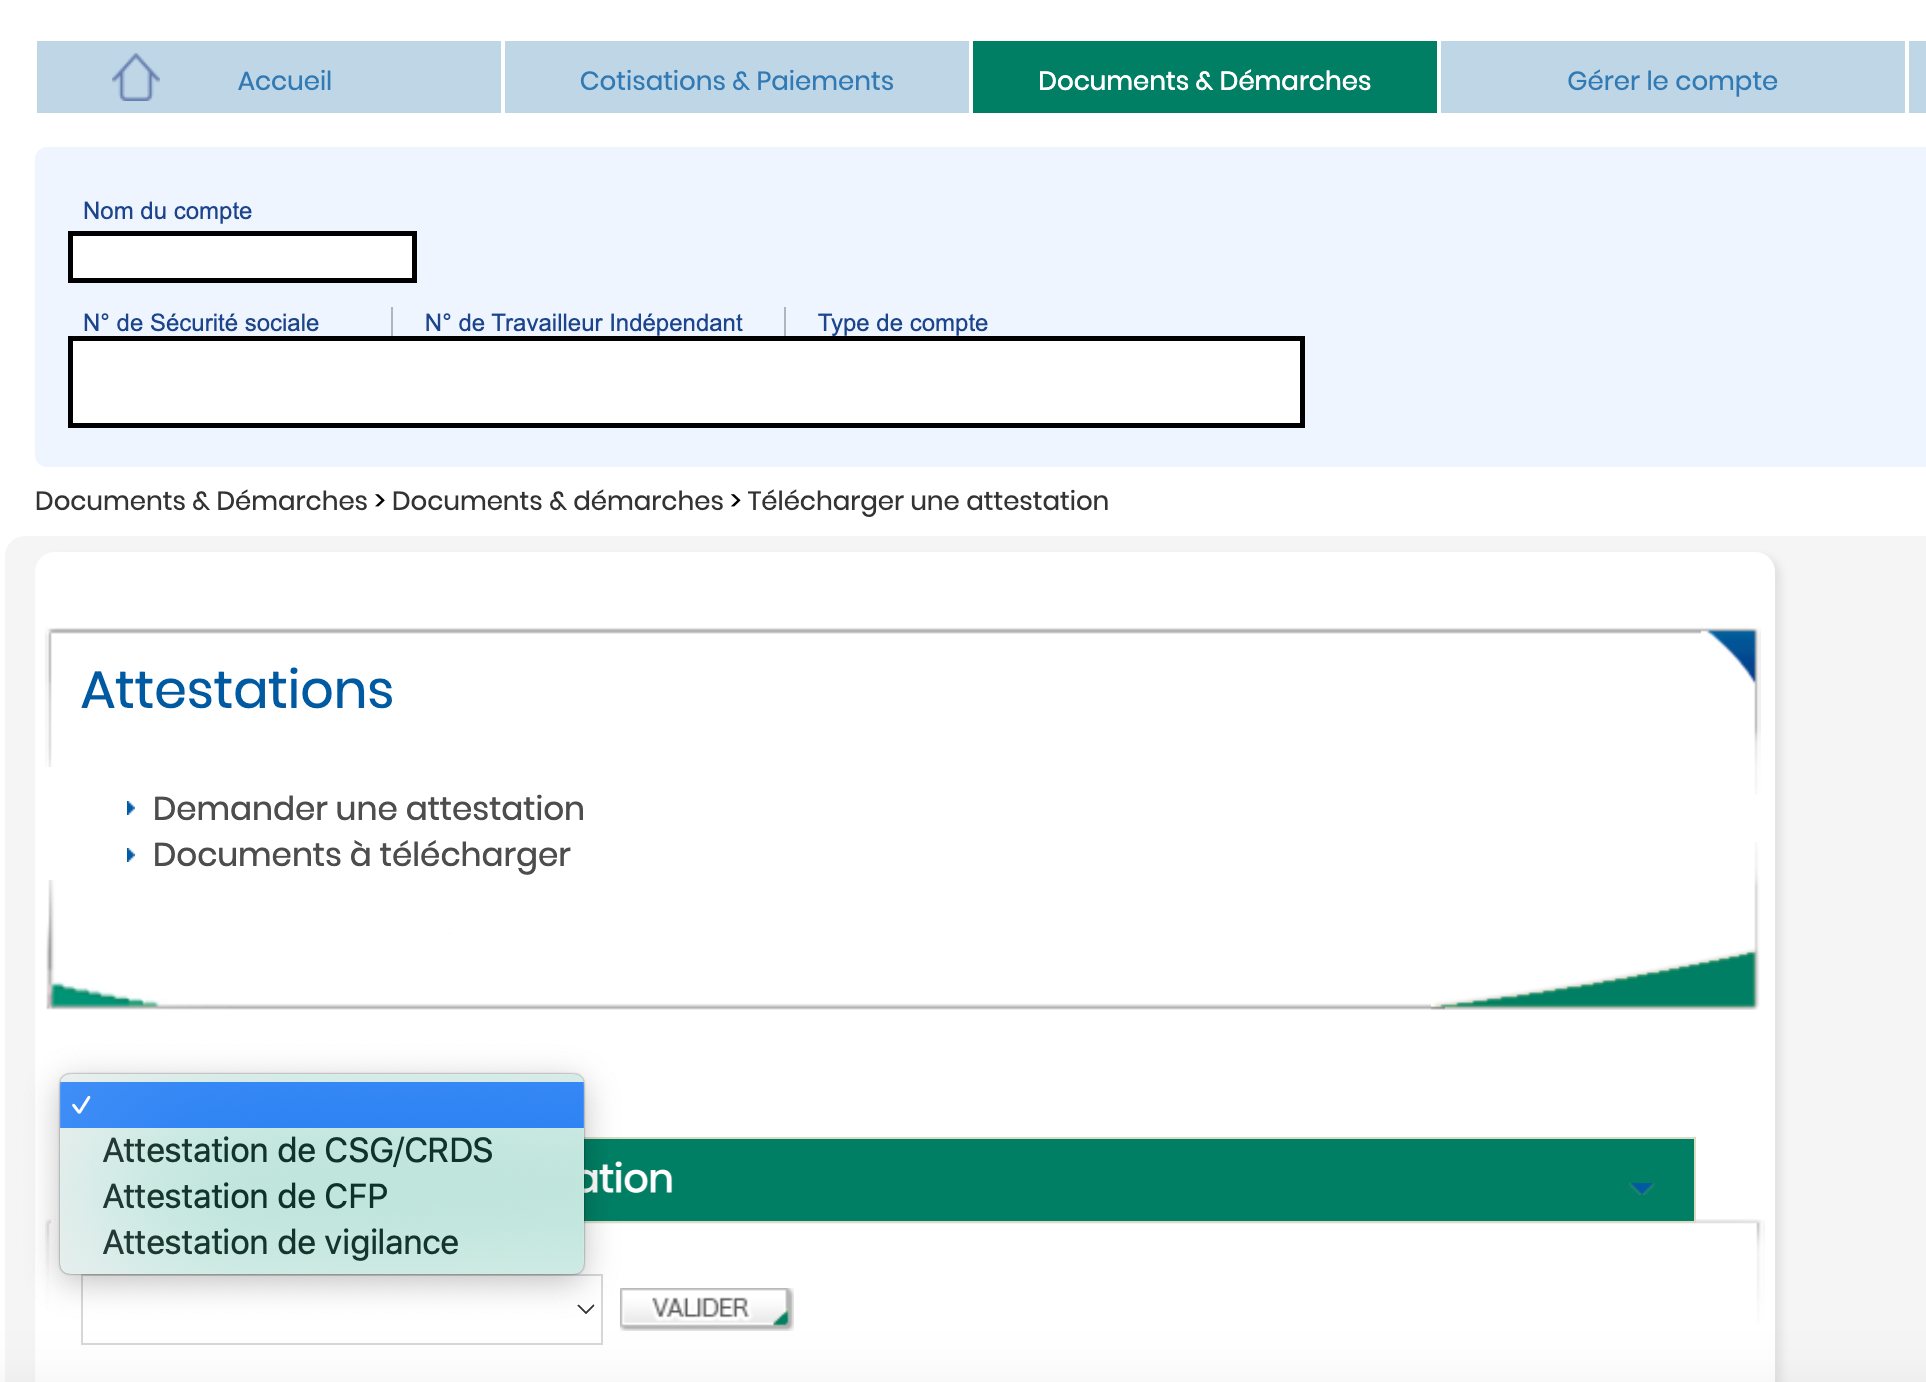Viewport: 1926px width, 1382px height.
Task: Open the Documents à télécharger link
Action: (x=361, y=855)
